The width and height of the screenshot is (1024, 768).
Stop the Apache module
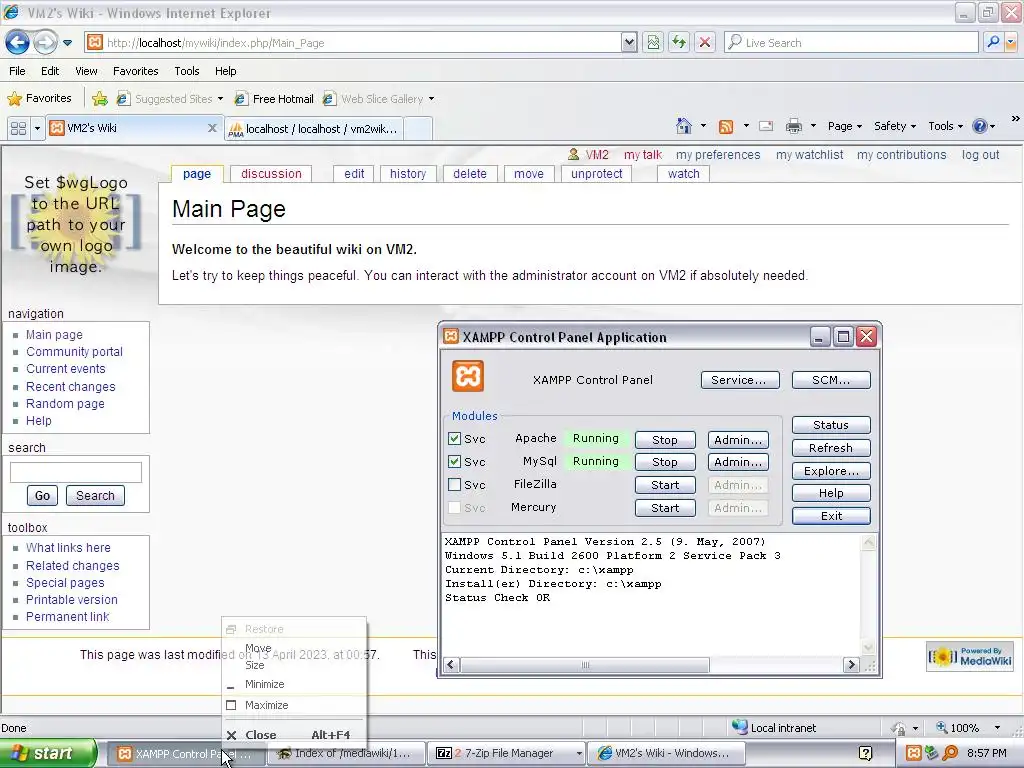(665, 440)
